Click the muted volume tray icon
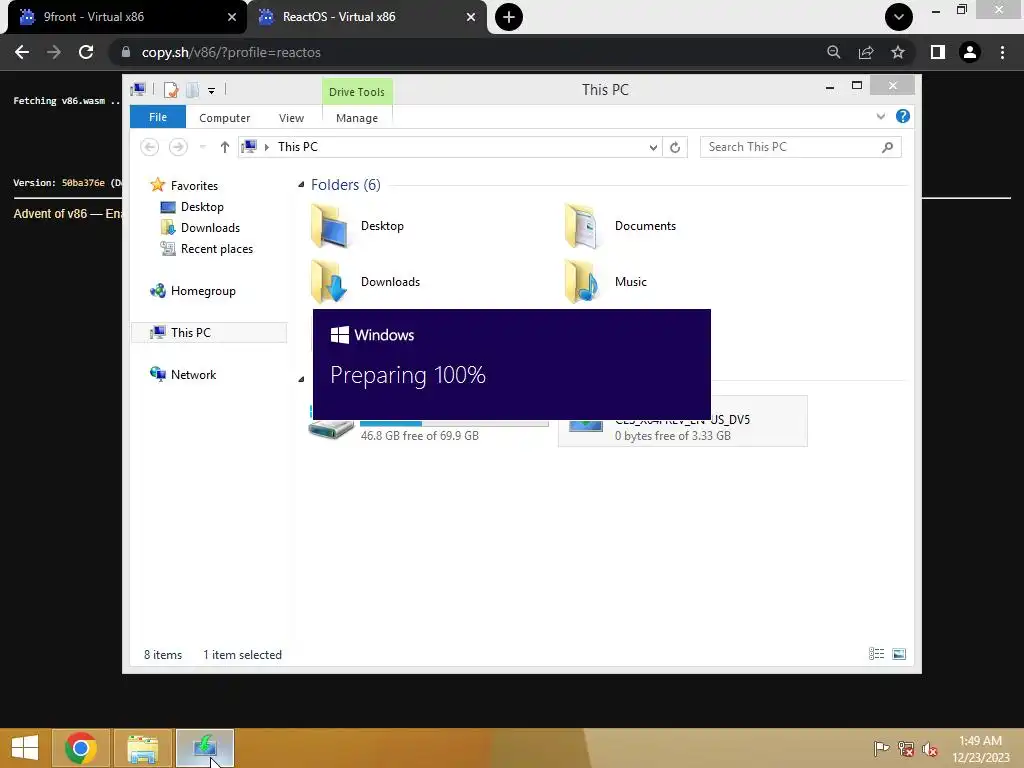This screenshot has height=768, width=1024. (x=929, y=748)
